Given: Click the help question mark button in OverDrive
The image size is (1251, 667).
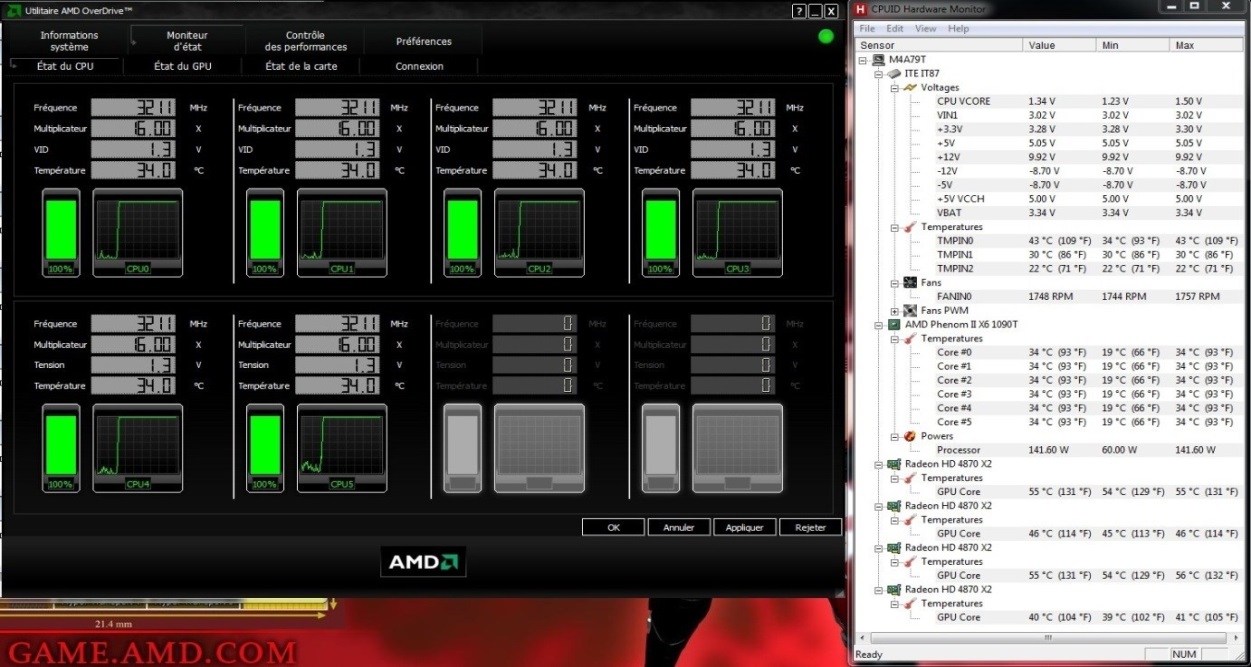Looking at the screenshot, I should pos(798,10).
